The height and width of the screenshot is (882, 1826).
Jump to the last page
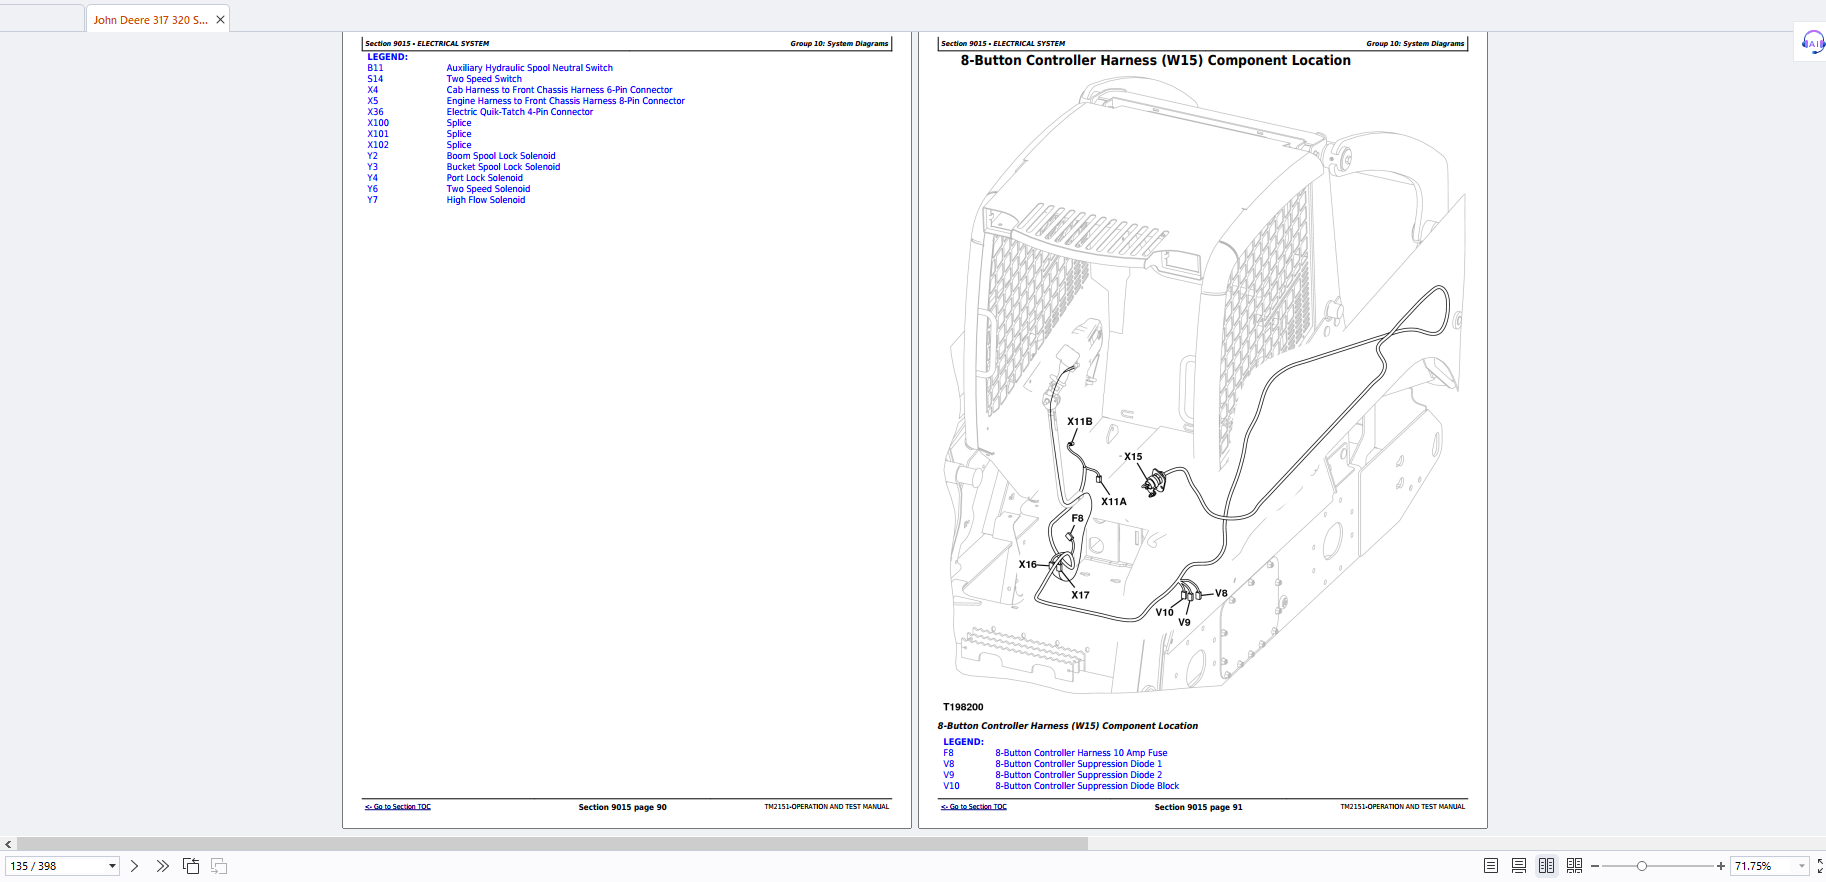click(162, 866)
